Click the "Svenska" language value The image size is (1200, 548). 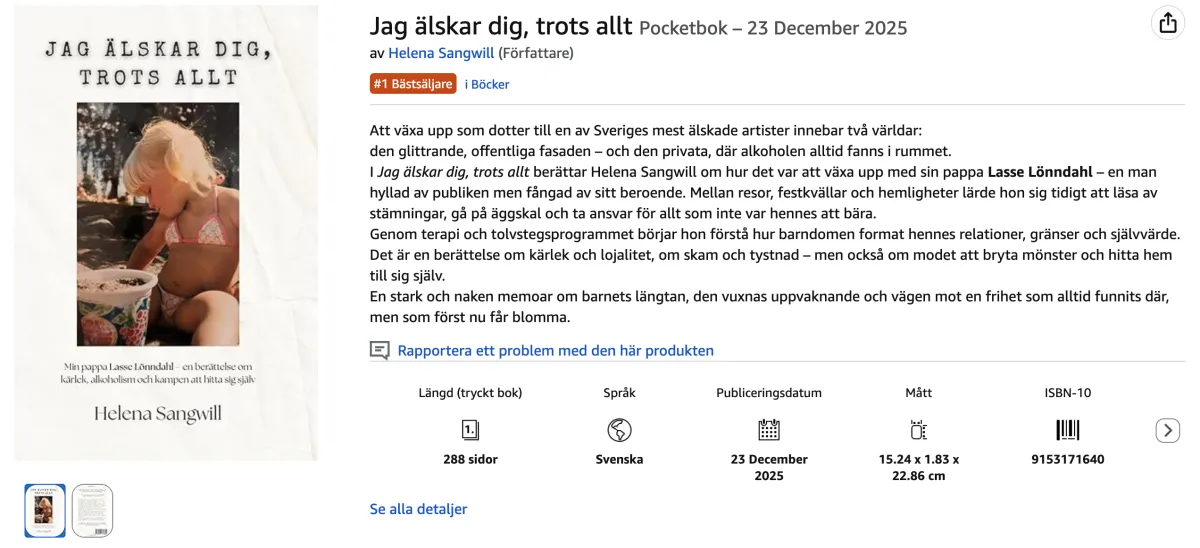[x=619, y=460]
